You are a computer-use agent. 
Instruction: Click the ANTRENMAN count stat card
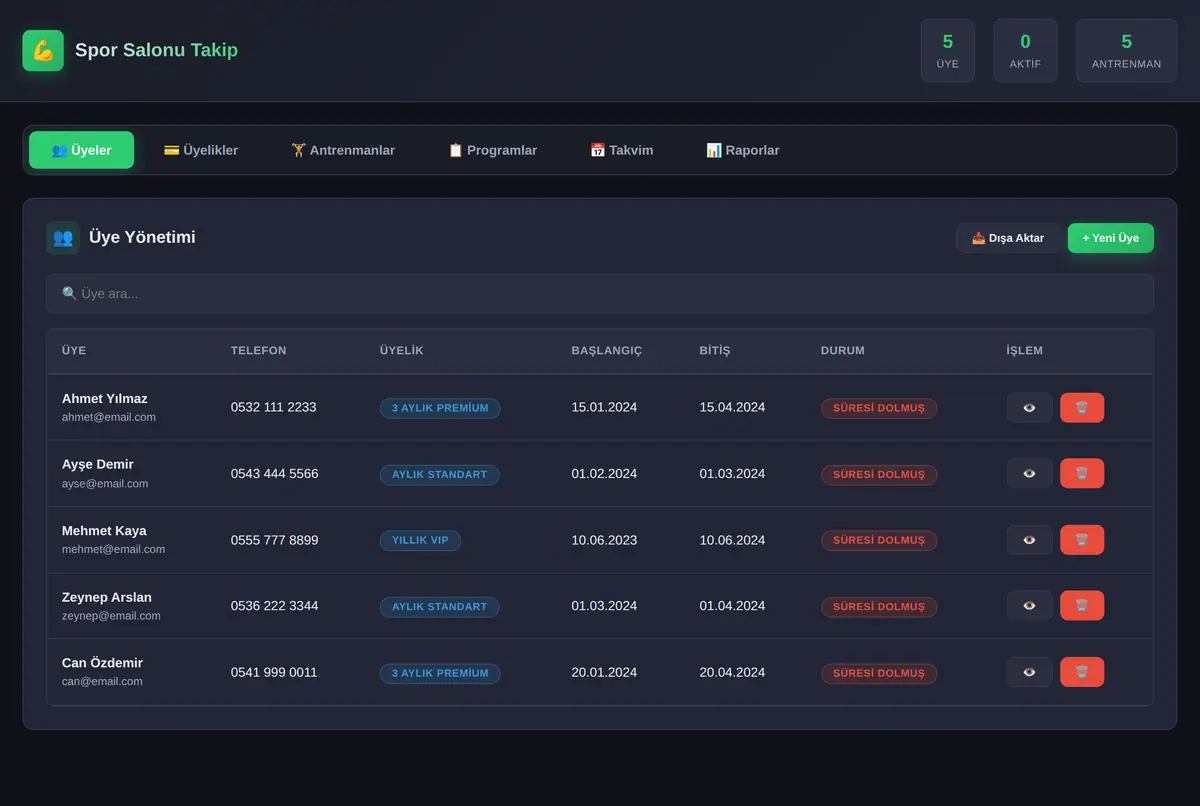click(1127, 51)
